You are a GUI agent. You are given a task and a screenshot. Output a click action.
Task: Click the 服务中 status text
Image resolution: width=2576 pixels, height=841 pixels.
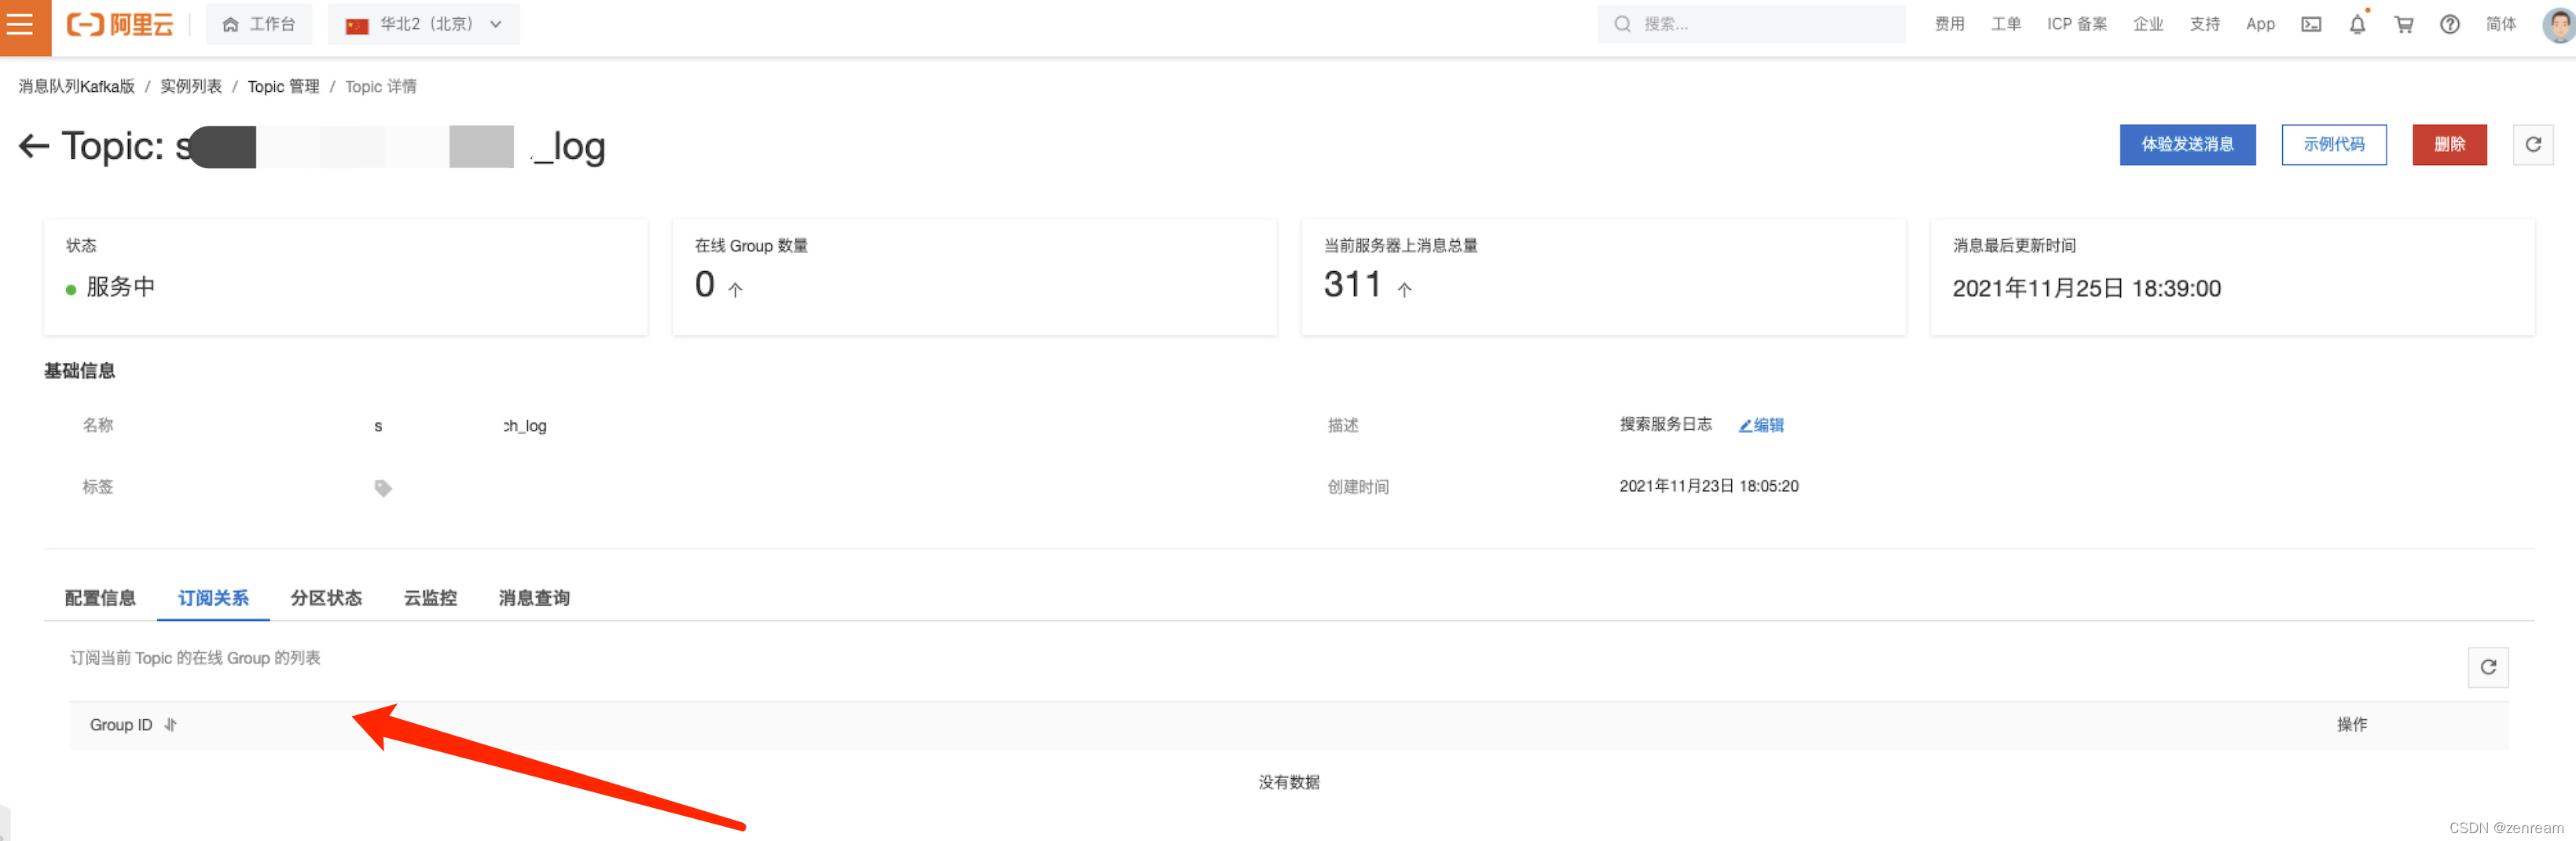click(121, 287)
